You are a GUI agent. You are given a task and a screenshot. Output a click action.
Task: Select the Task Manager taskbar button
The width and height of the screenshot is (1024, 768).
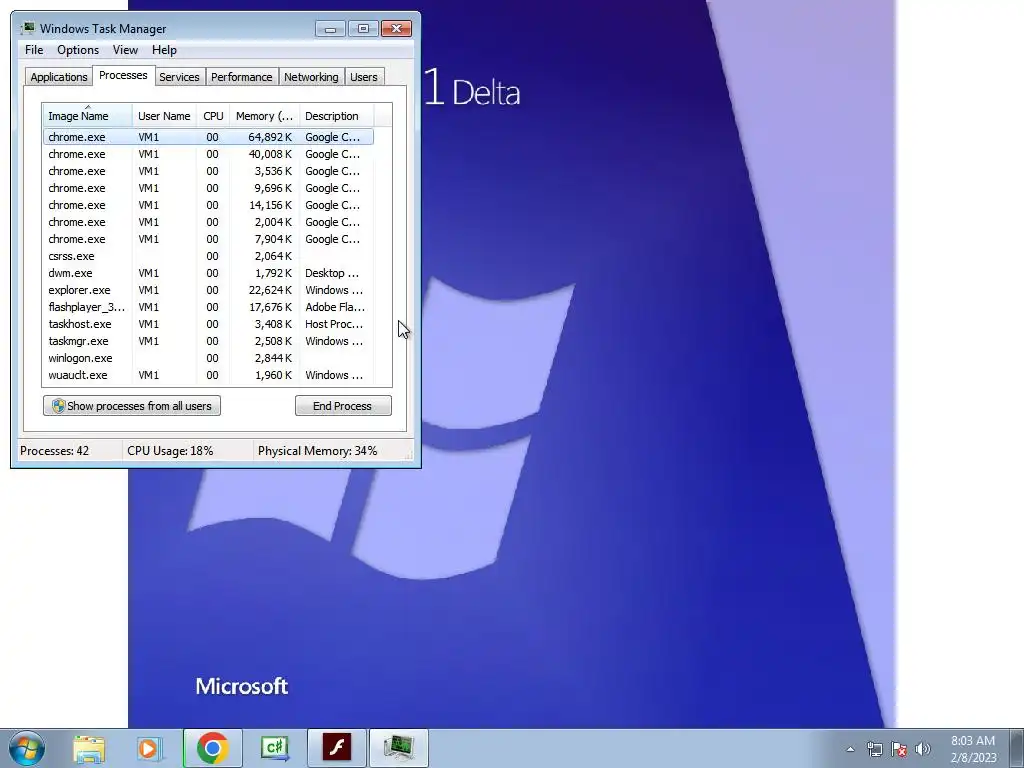pos(398,748)
